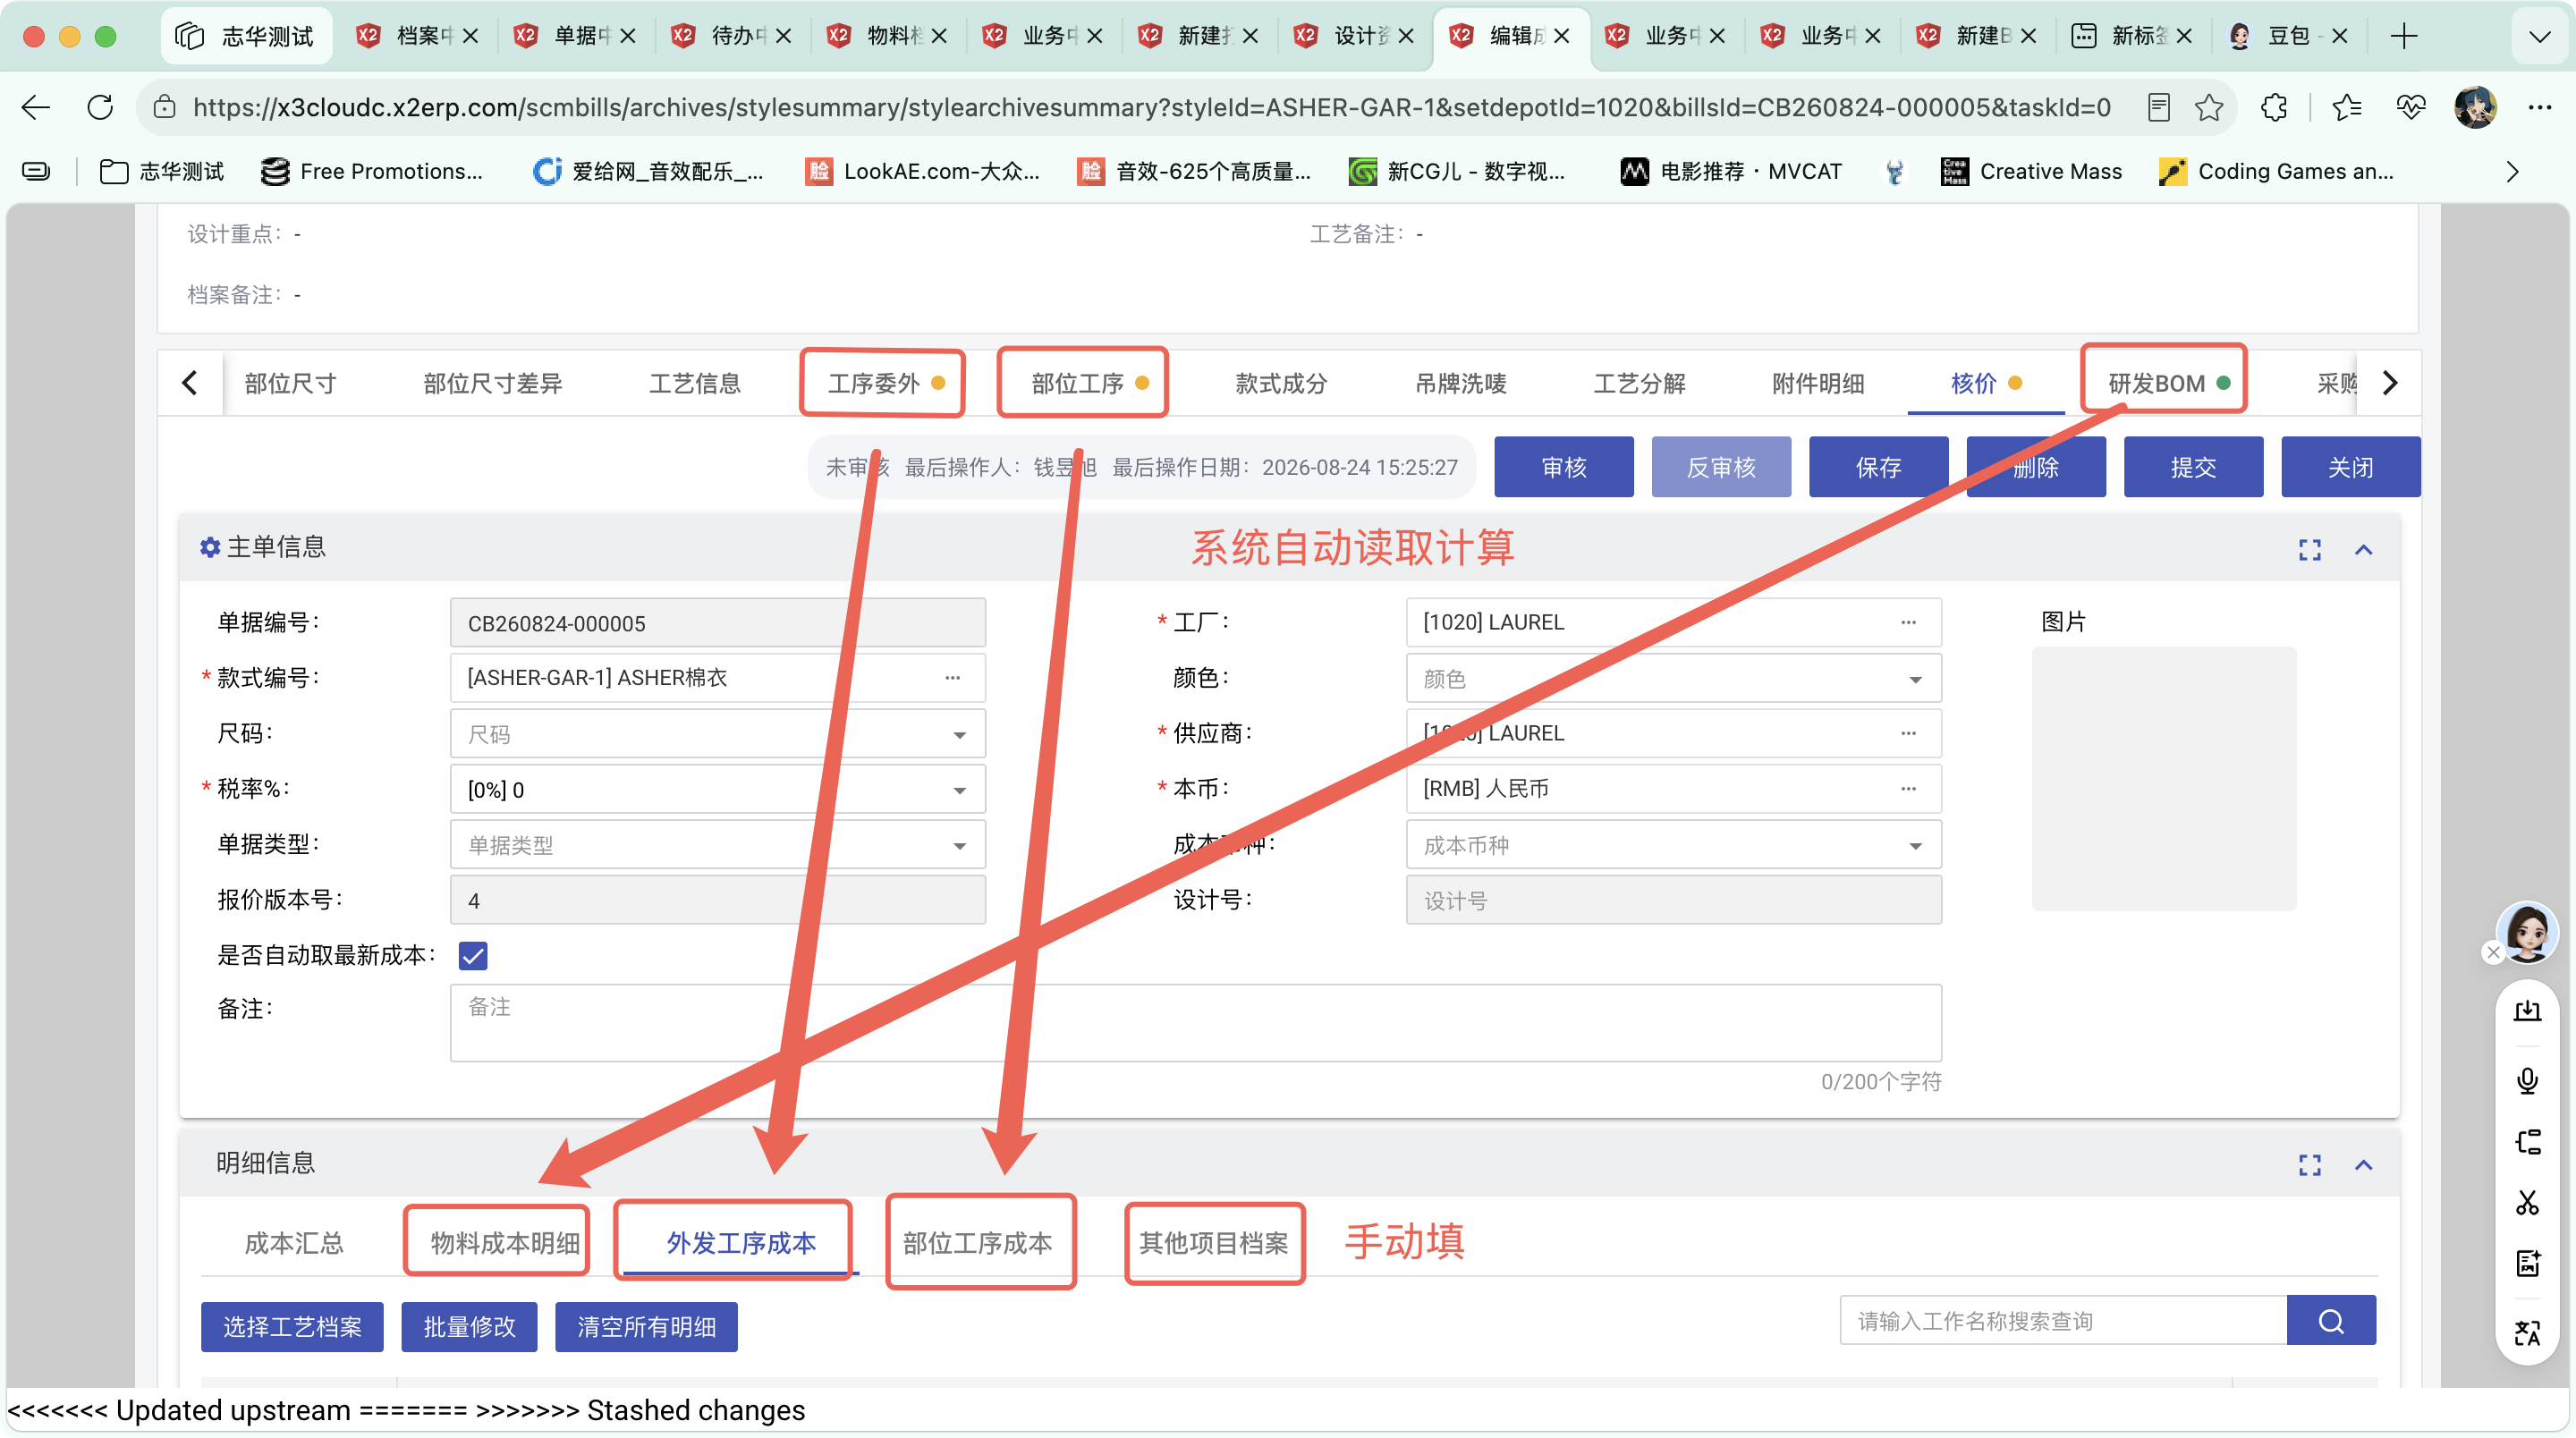Screen dimensions: 2576x1438
Task: Open the 颜色 dropdown
Action: [1673, 679]
